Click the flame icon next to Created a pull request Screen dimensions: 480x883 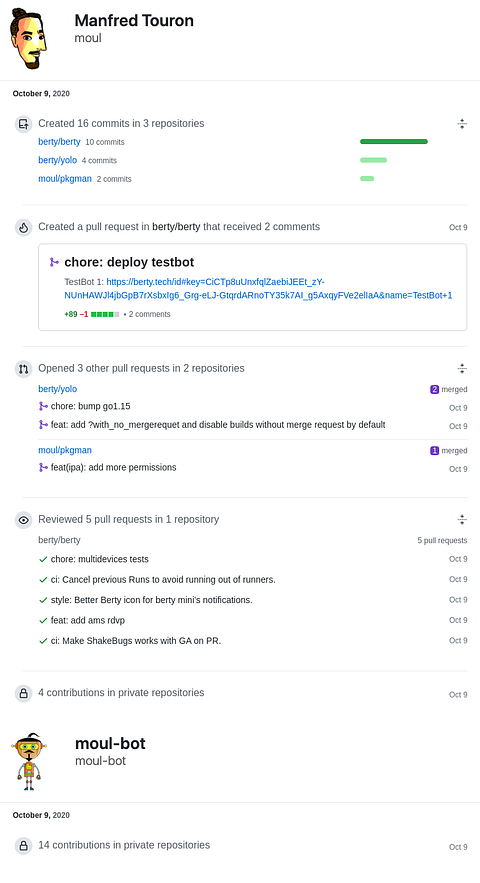(x=23, y=228)
